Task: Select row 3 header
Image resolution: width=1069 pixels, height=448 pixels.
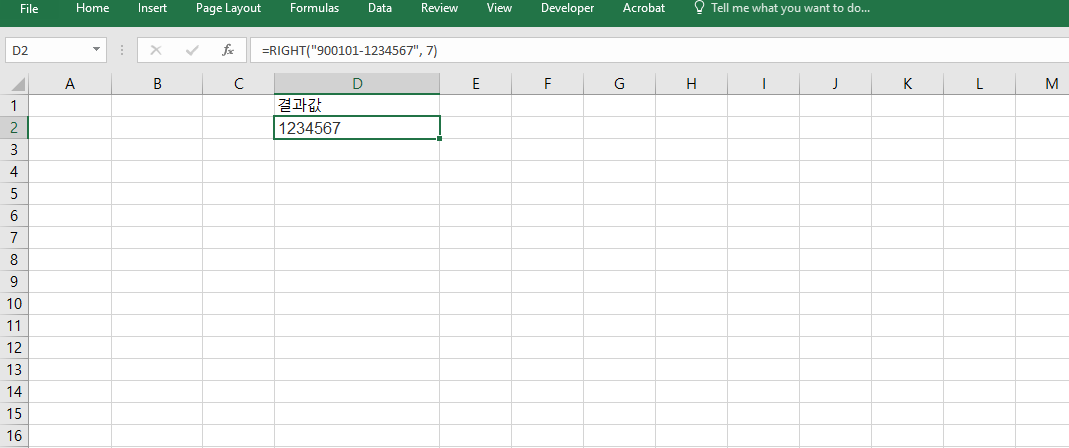Action: coord(14,149)
